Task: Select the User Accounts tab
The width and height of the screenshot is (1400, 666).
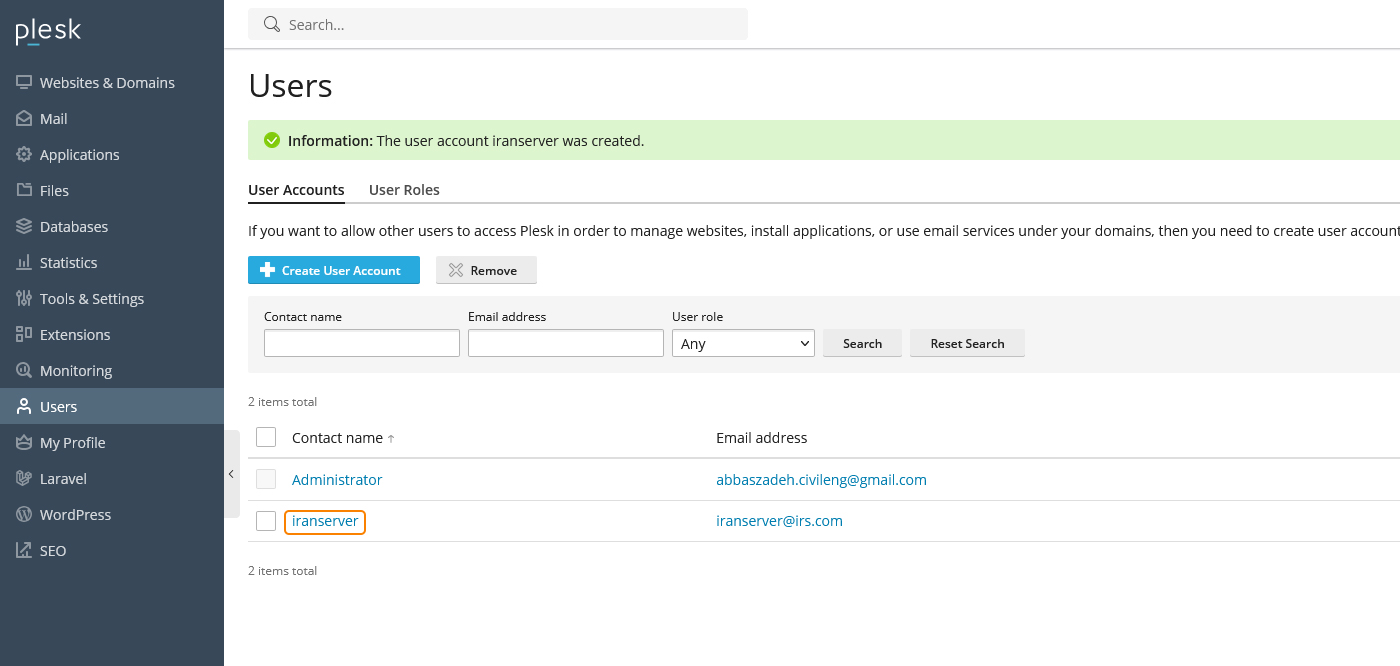Action: click(296, 190)
